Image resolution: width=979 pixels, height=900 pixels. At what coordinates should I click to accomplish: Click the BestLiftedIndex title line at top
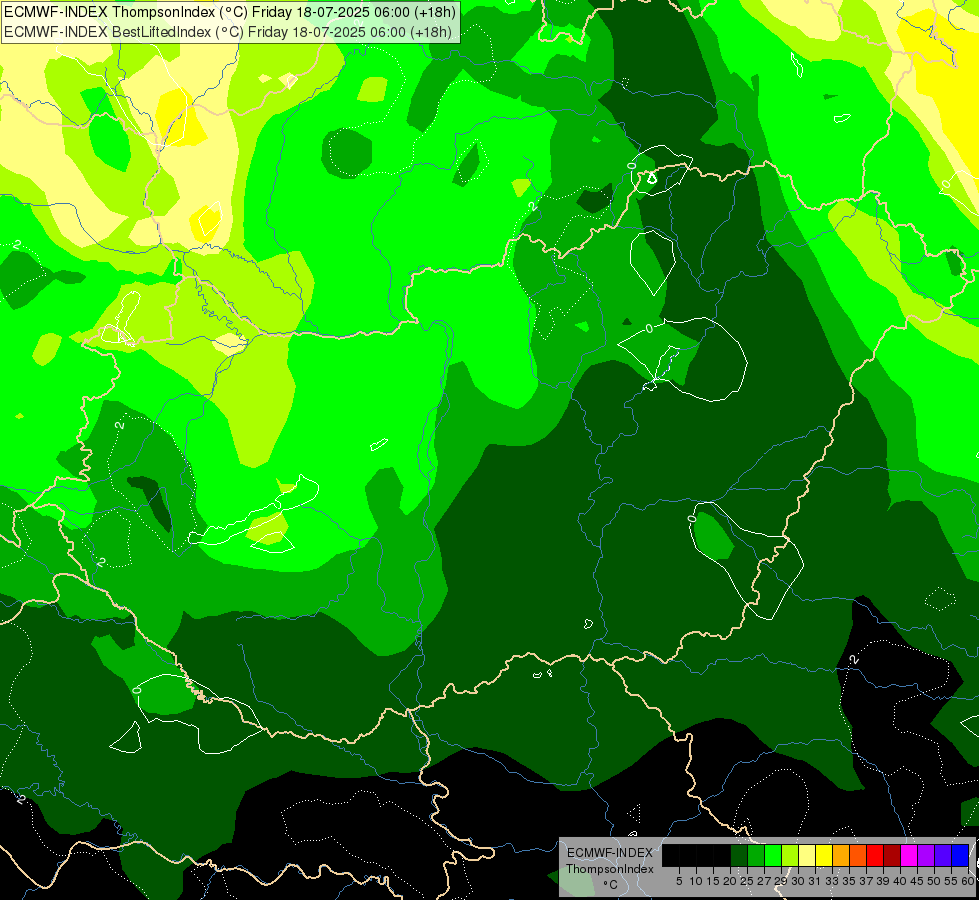click(228, 32)
